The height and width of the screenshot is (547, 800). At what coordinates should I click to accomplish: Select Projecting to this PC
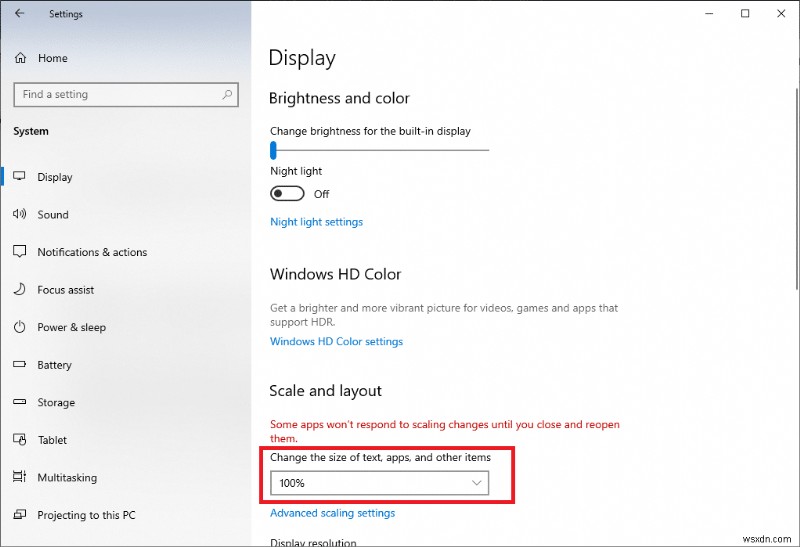click(x=86, y=515)
